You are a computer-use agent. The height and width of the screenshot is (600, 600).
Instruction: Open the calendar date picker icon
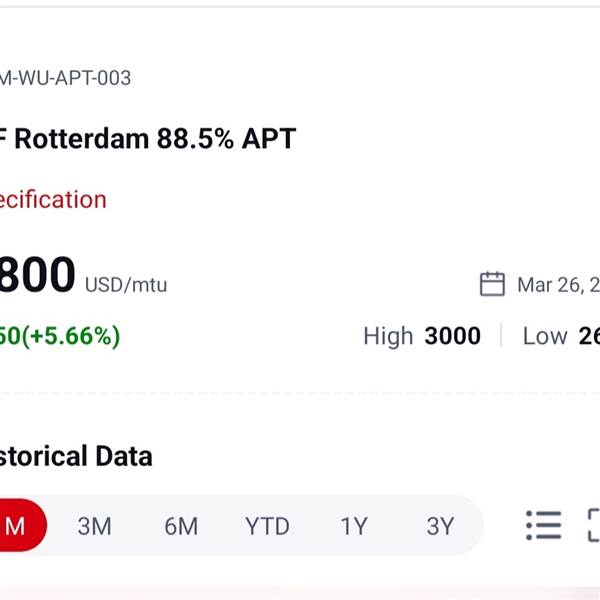(492, 284)
